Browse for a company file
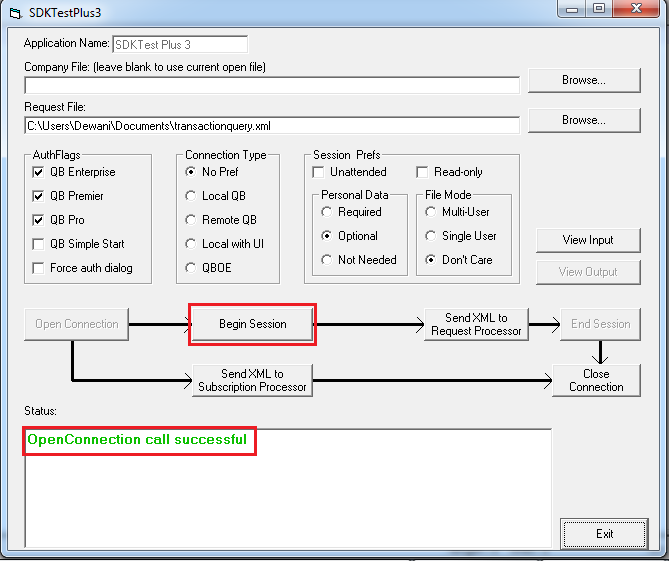 584,80
